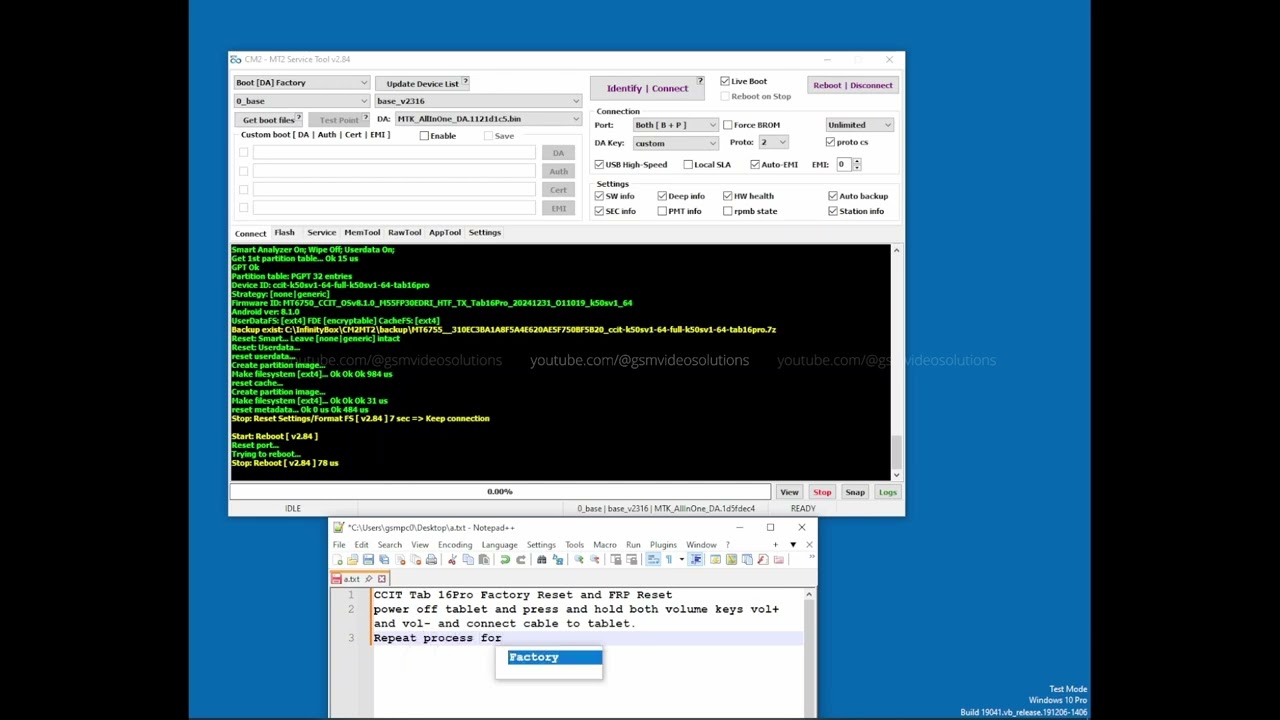Open Find with the binoculars icon

(x=541, y=559)
